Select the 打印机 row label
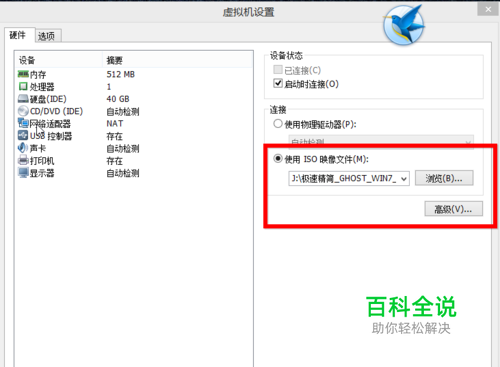This screenshot has width=500, height=367. [x=42, y=161]
